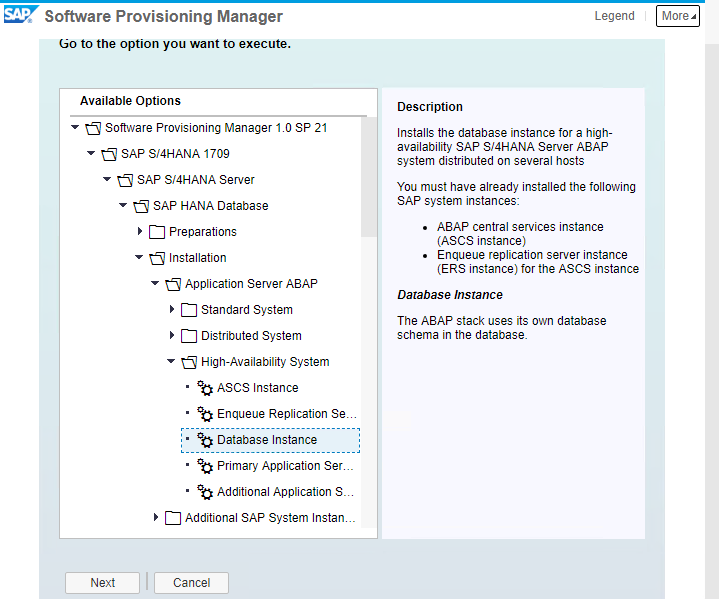Click gear icon of Additional Application Server option
The image size is (719, 599).
(205, 492)
